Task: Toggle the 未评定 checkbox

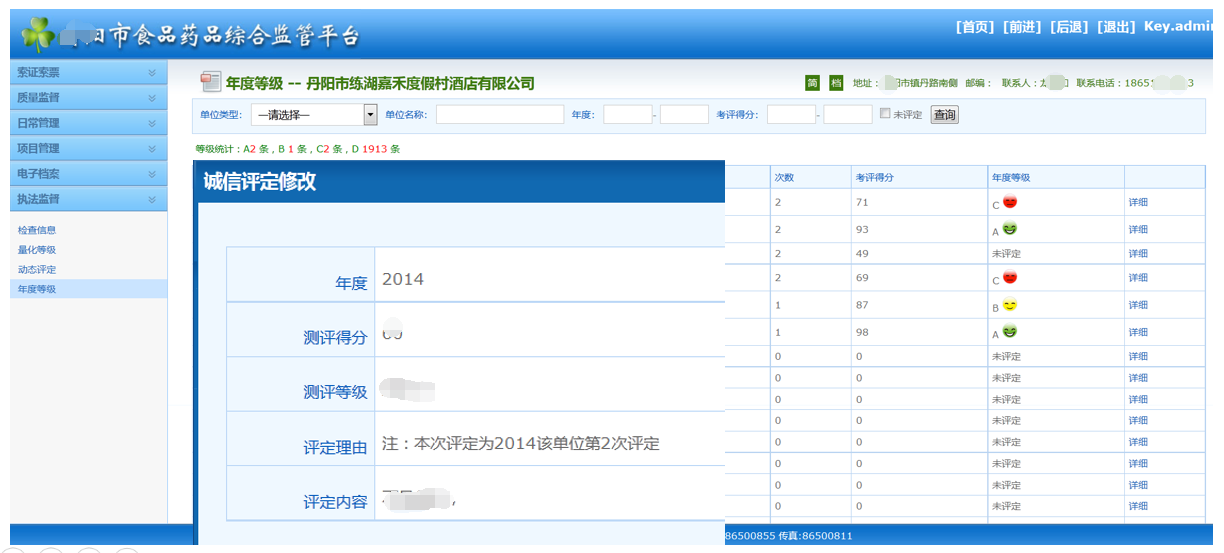Action: pyautogui.click(x=885, y=114)
